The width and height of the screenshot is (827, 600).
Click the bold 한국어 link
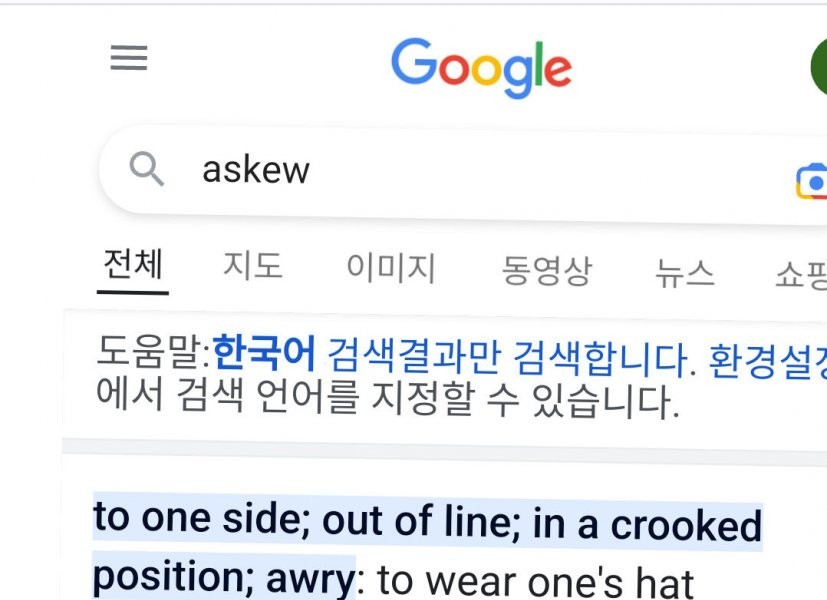coord(265,353)
